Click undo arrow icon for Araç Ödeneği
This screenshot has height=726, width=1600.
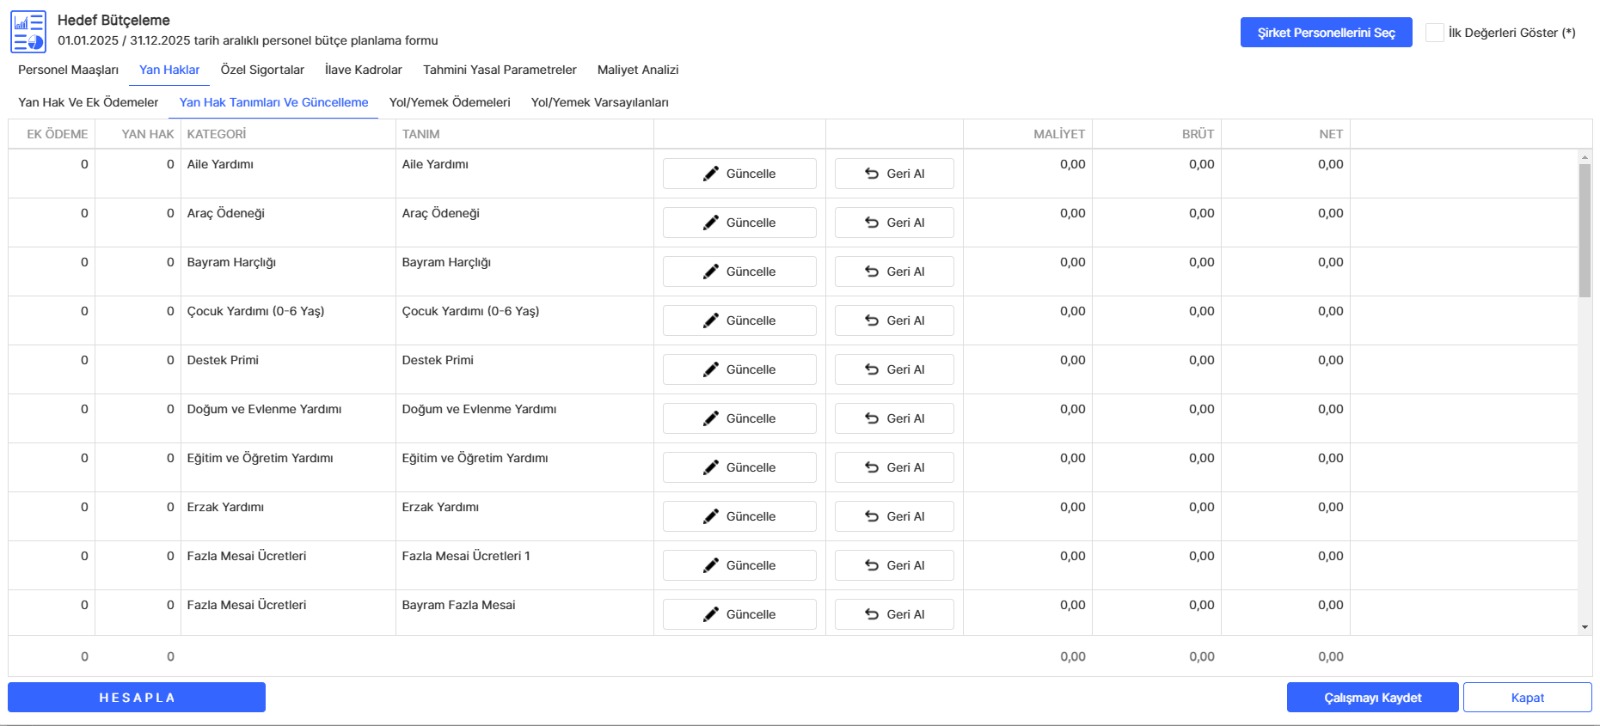point(872,223)
